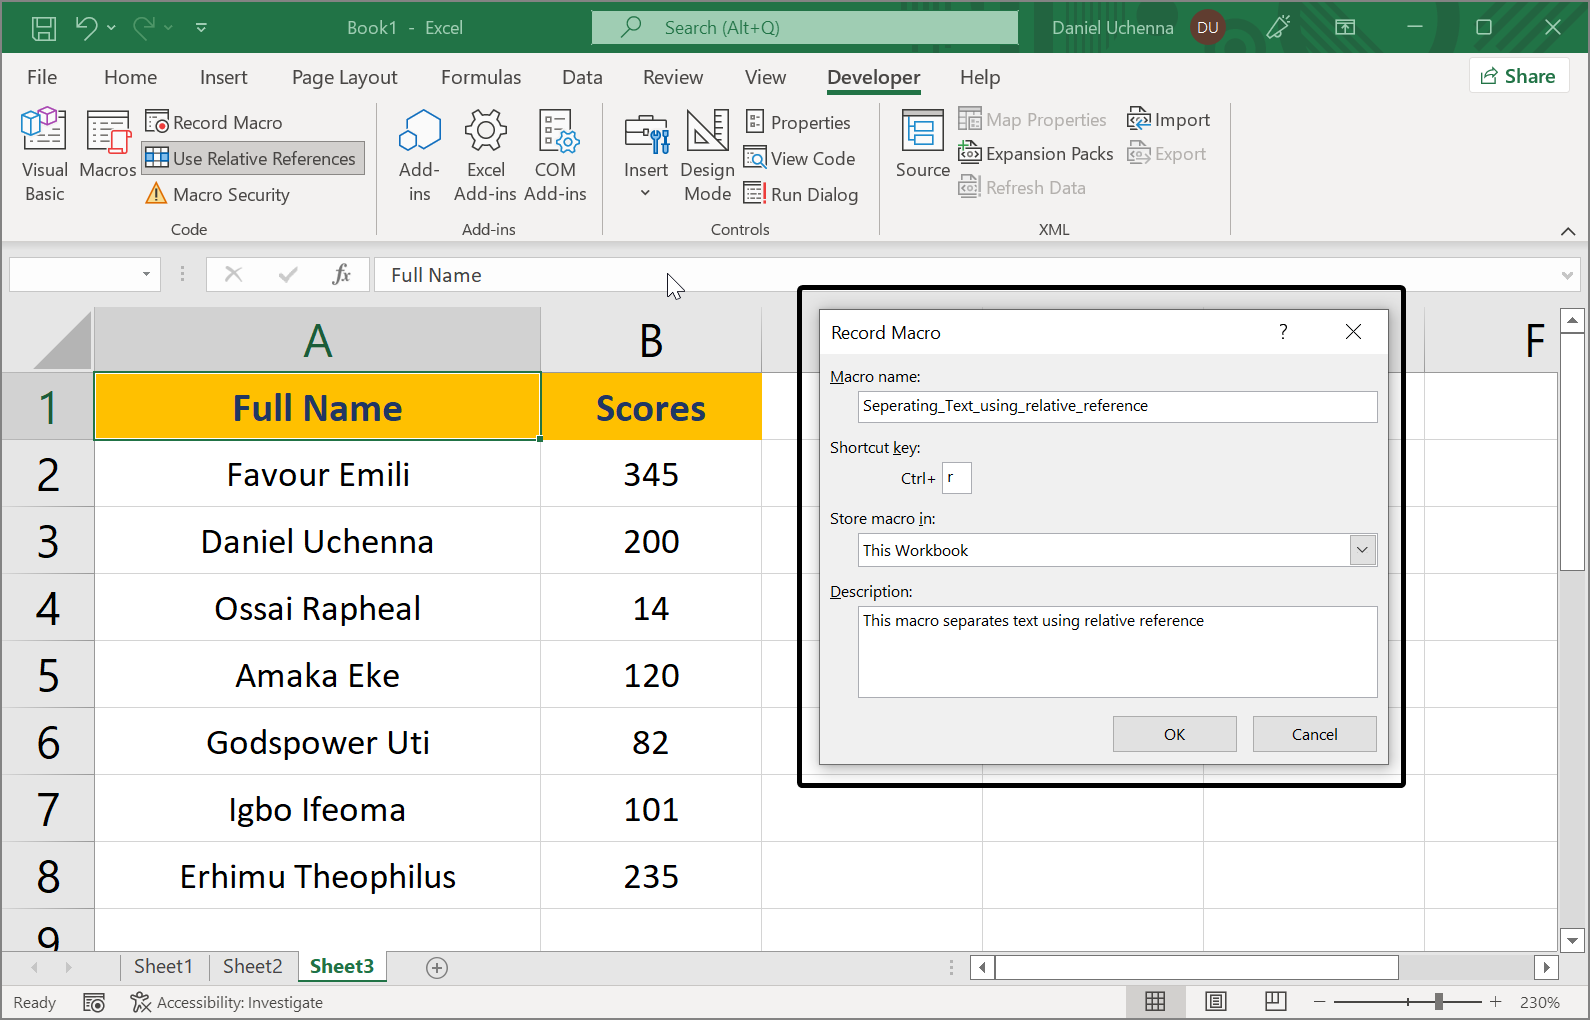Open the Formulas ribbon tab
Image resolution: width=1590 pixels, height=1020 pixels.
pyautogui.click(x=481, y=77)
